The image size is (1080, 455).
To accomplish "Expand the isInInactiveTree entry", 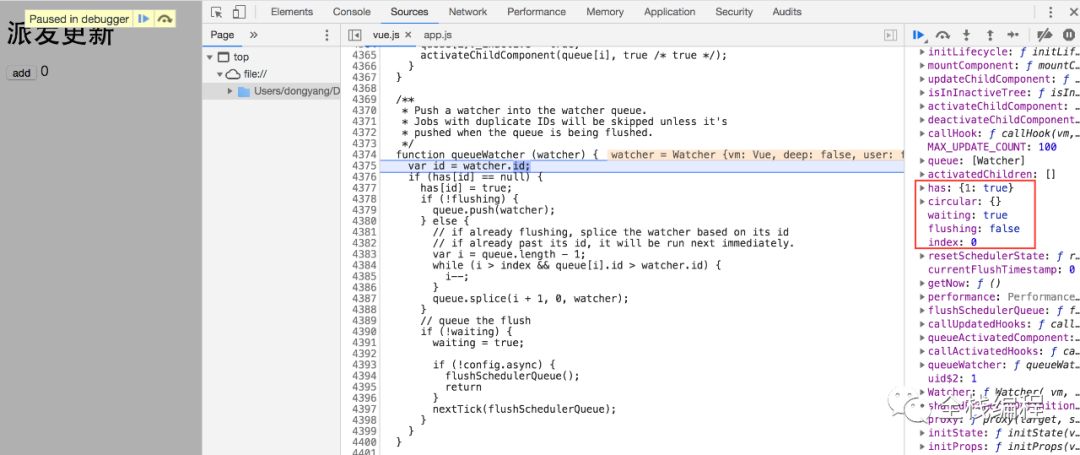I will pyautogui.click(x=923, y=93).
